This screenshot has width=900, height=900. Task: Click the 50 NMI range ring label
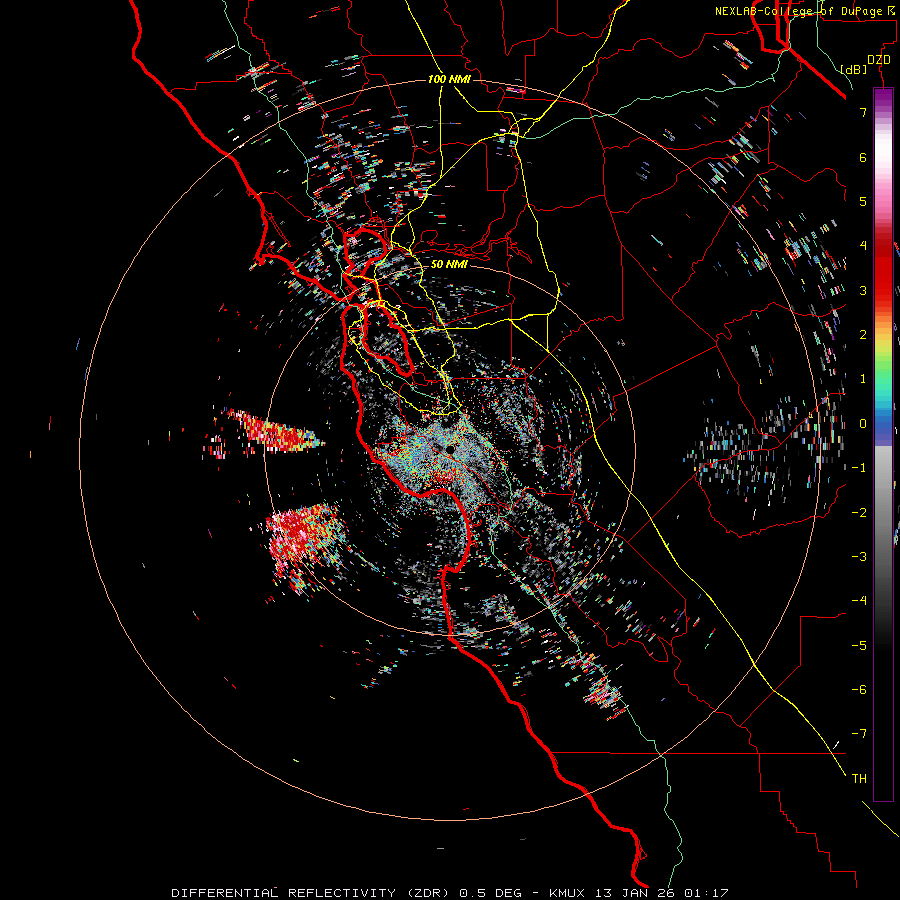(449, 264)
